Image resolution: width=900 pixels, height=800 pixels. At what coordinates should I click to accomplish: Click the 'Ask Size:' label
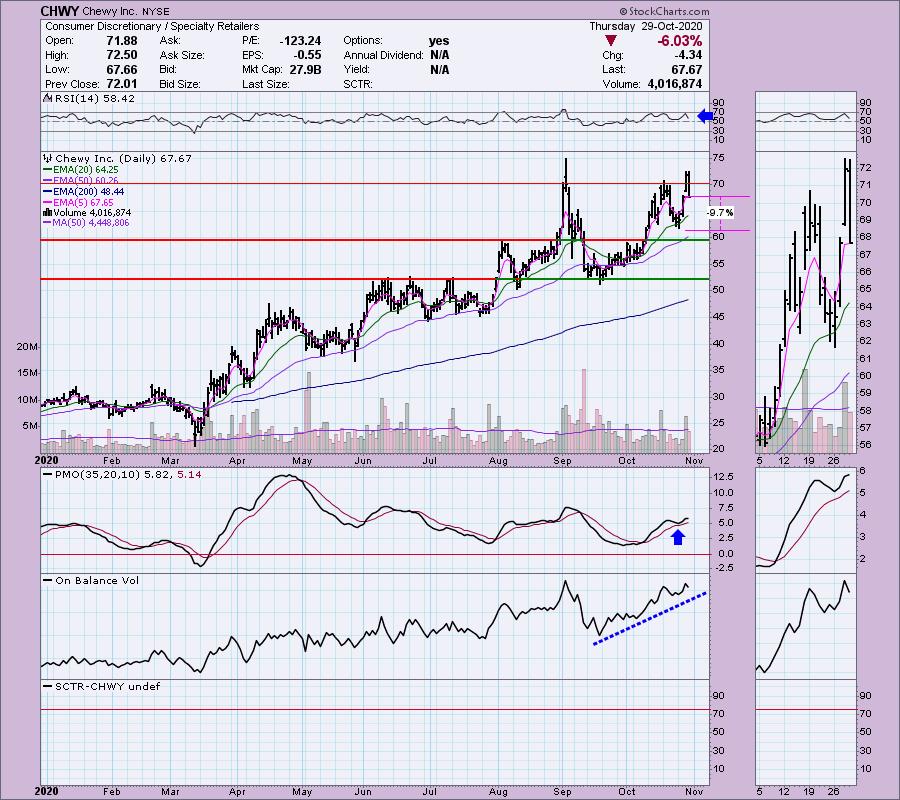click(x=182, y=55)
